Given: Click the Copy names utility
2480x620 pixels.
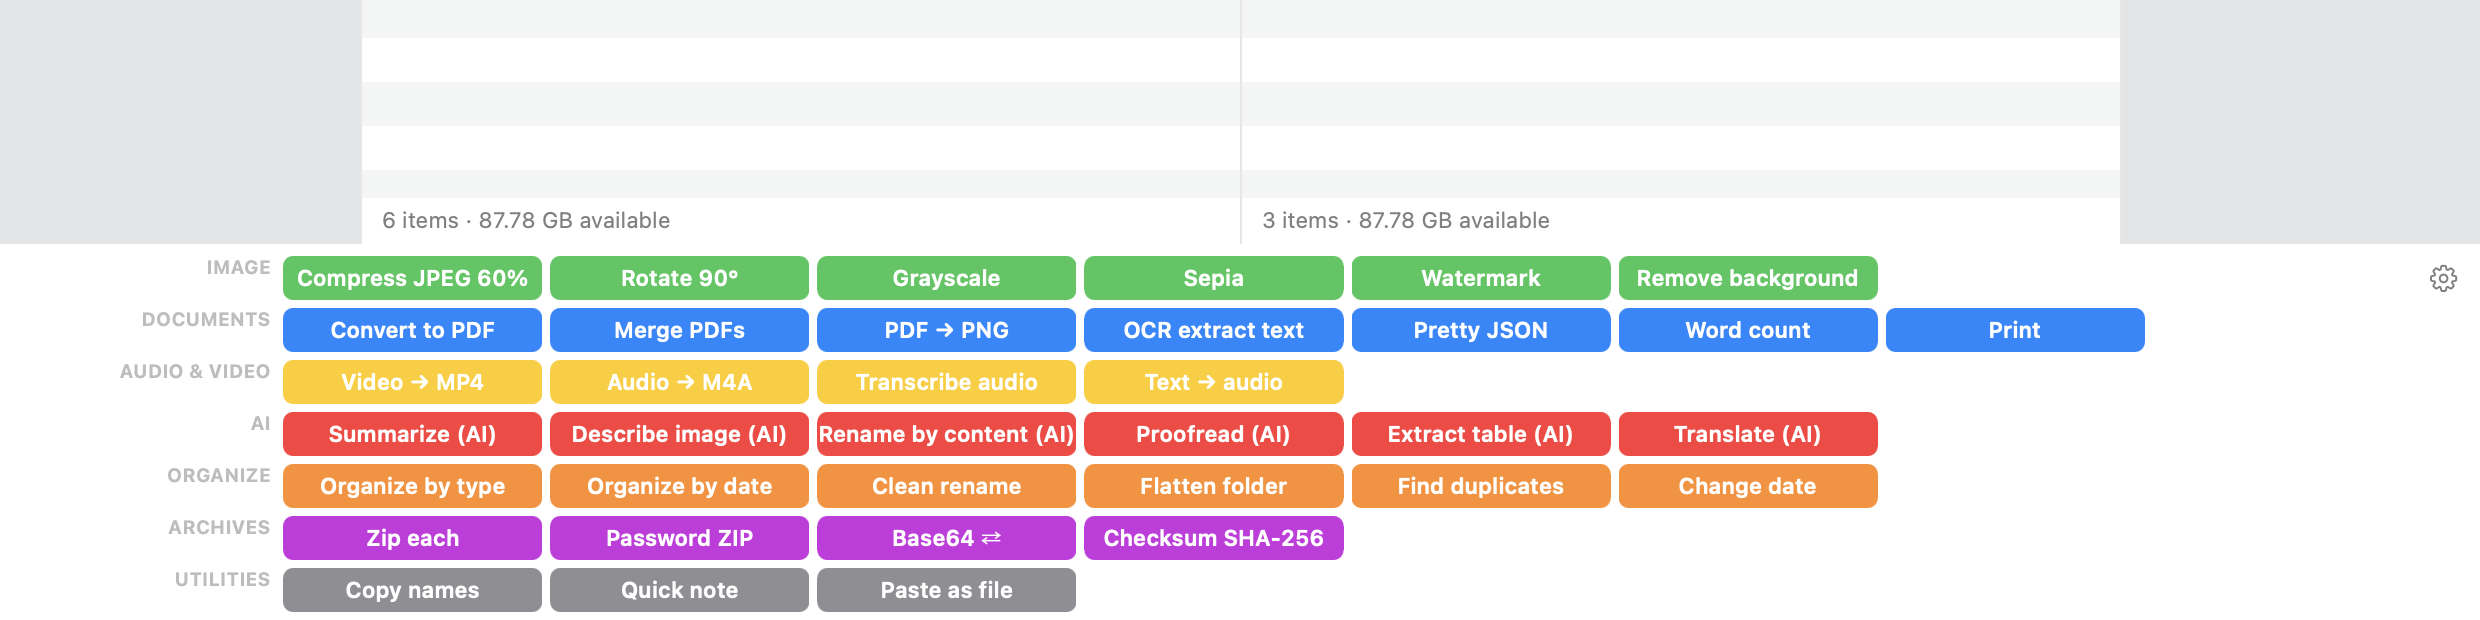Looking at the screenshot, I should (412, 590).
